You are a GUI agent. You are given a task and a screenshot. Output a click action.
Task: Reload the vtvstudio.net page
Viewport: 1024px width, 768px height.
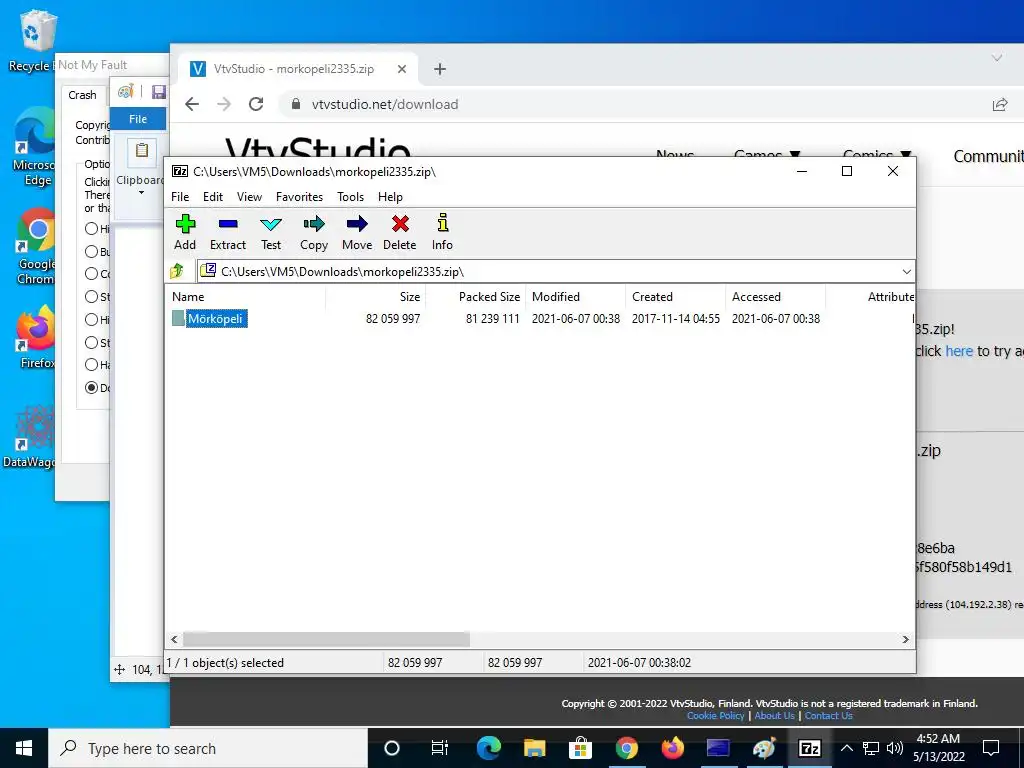(256, 104)
